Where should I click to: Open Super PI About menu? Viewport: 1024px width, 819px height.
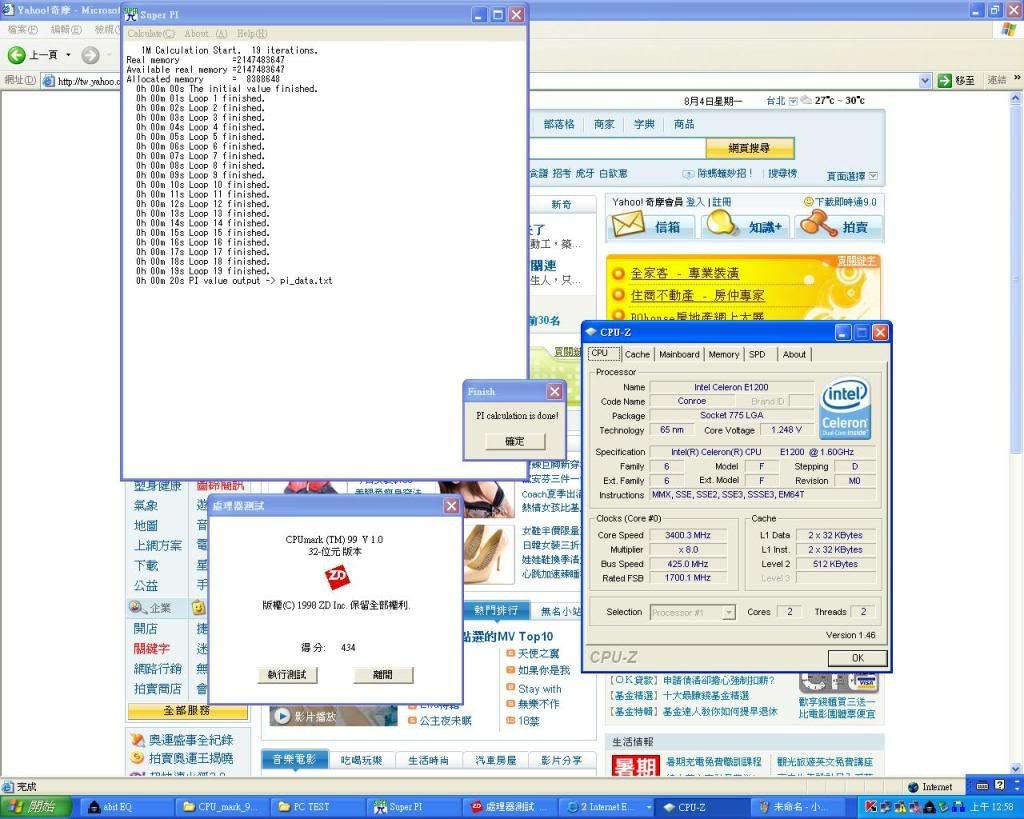click(206, 33)
